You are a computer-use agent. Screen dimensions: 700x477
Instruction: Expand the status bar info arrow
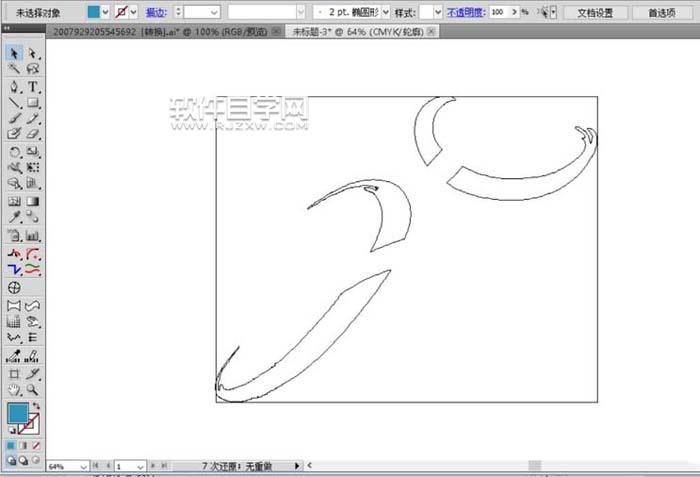point(297,466)
